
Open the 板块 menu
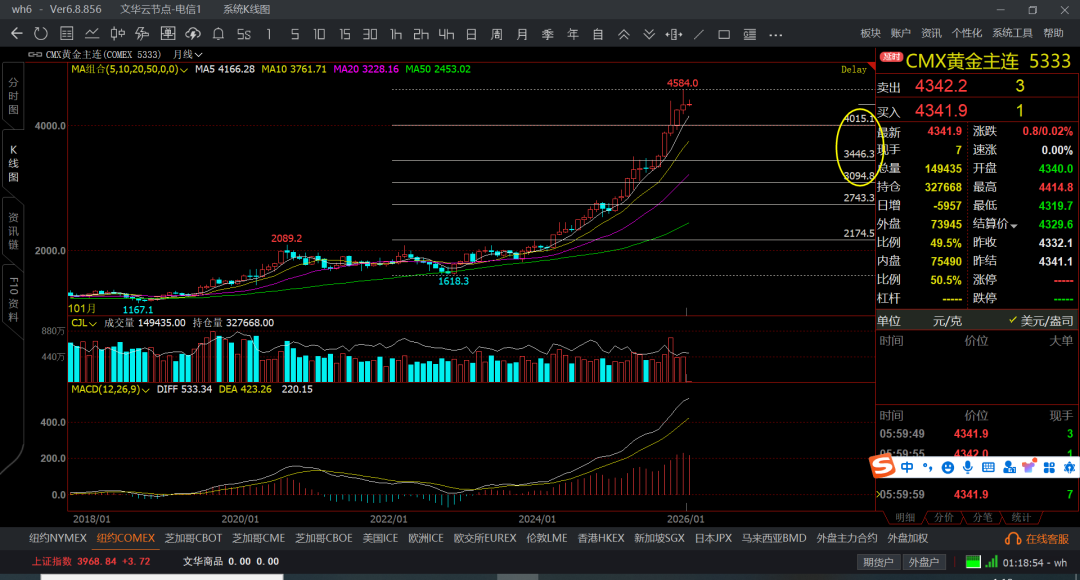tap(871, 33)
